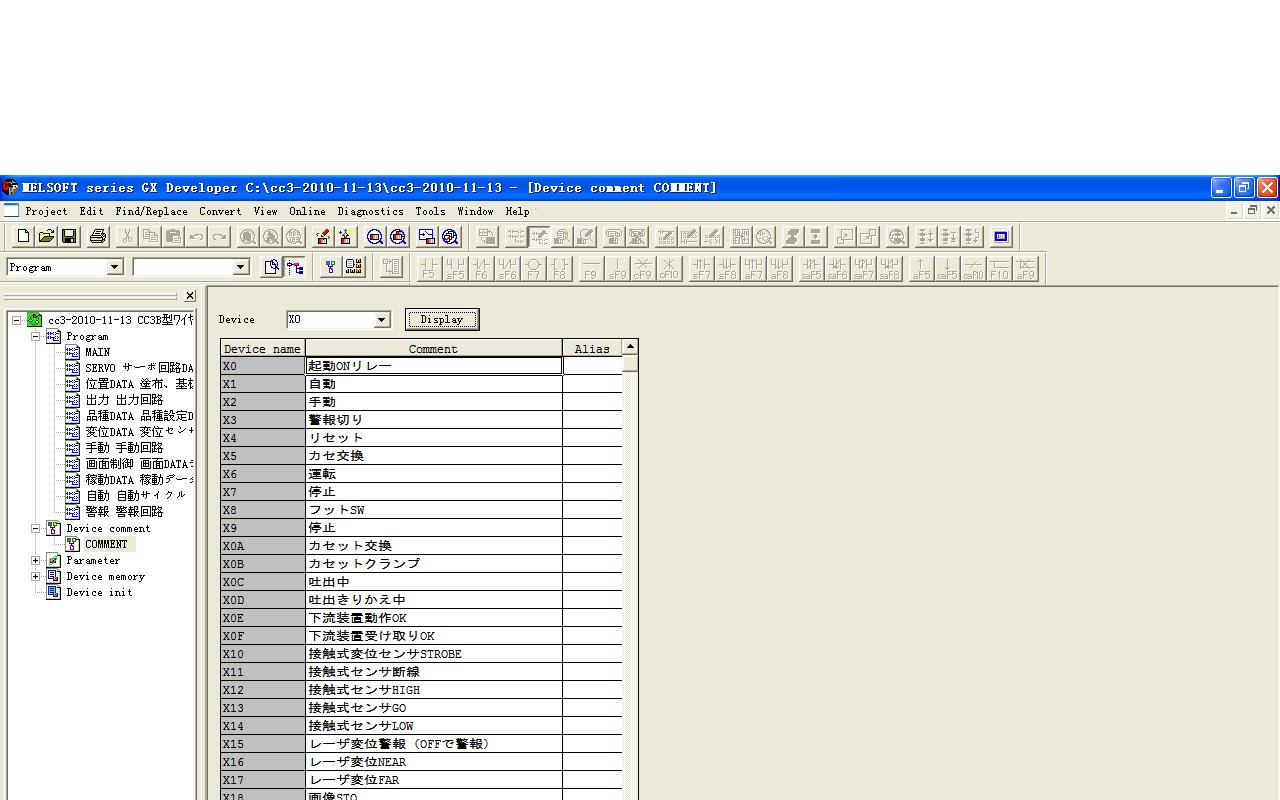Screen dimensions: 1280x800
Task: Expand the Device memory tree node
Action: [36, 577]
